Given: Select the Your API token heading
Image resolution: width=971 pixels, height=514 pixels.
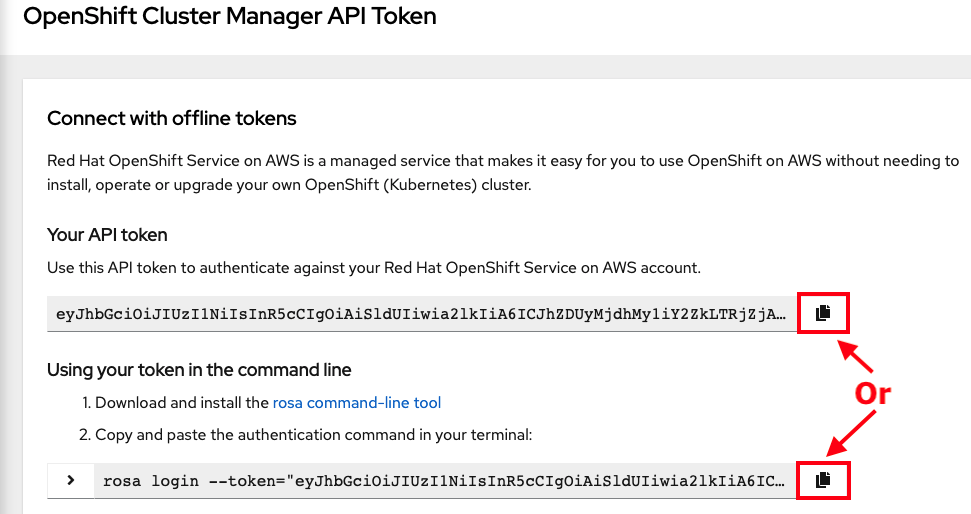Looking at the screenshot, I should pyautogui.click(x=107, y=235).
